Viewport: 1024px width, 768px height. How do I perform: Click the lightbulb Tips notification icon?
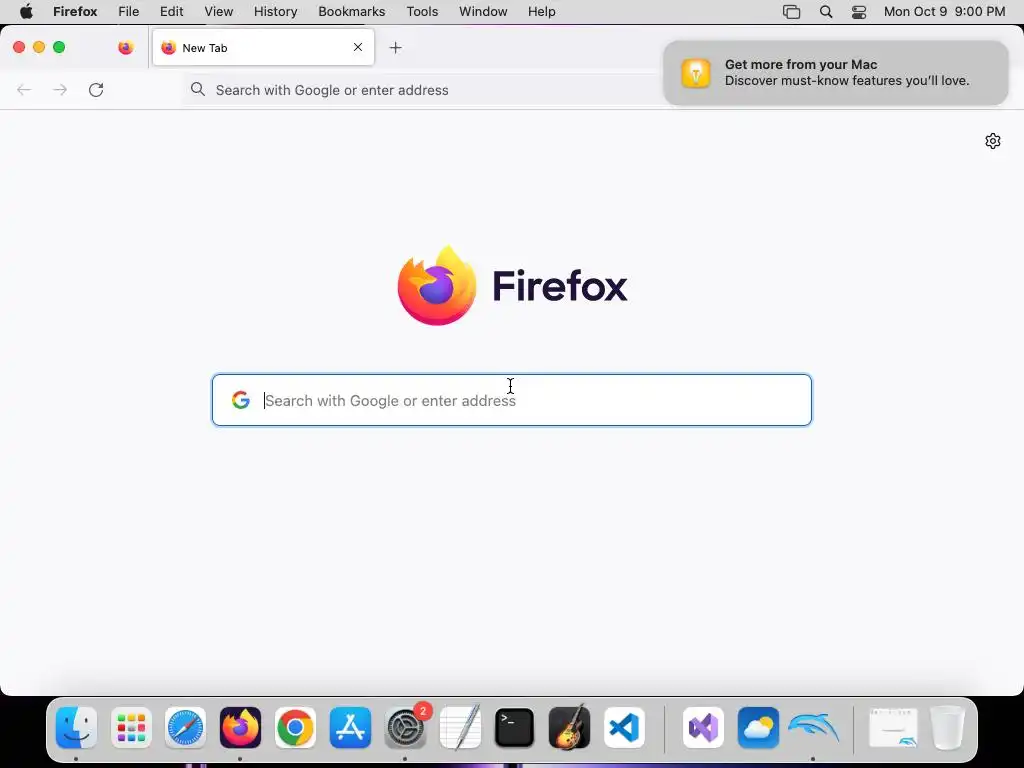[x=696, y=72]
